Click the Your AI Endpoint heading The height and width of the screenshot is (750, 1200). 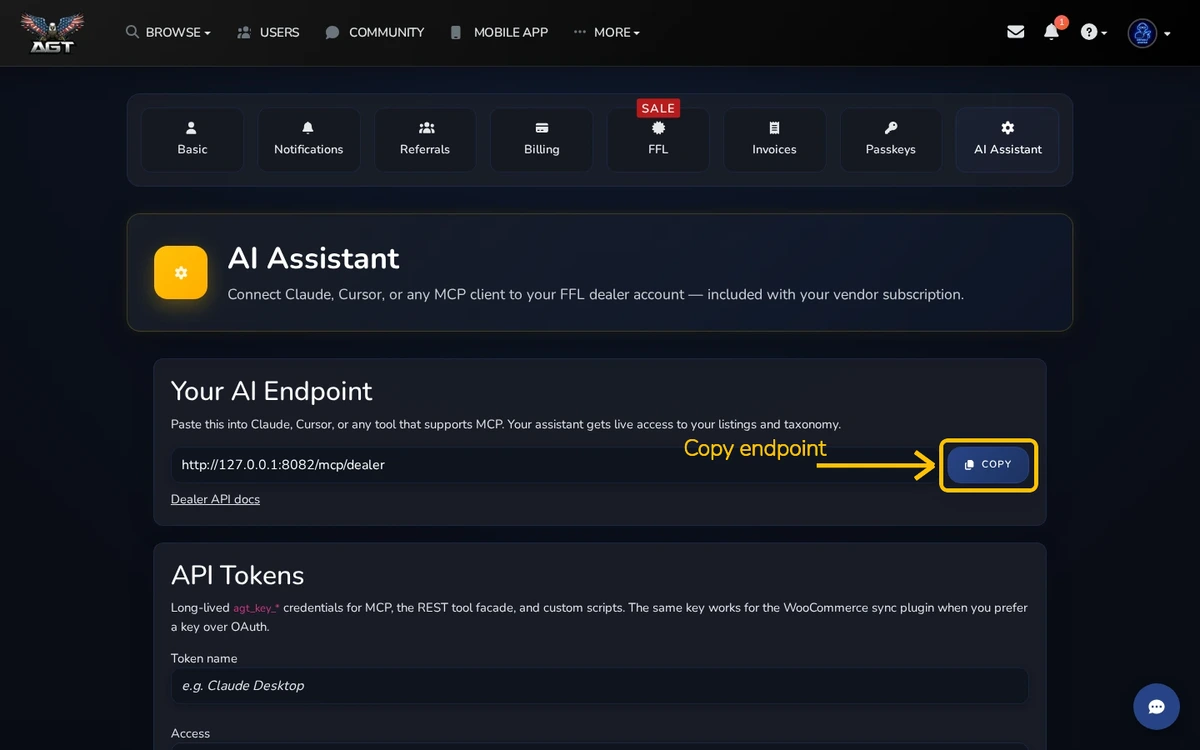click(x=271, y=391)
